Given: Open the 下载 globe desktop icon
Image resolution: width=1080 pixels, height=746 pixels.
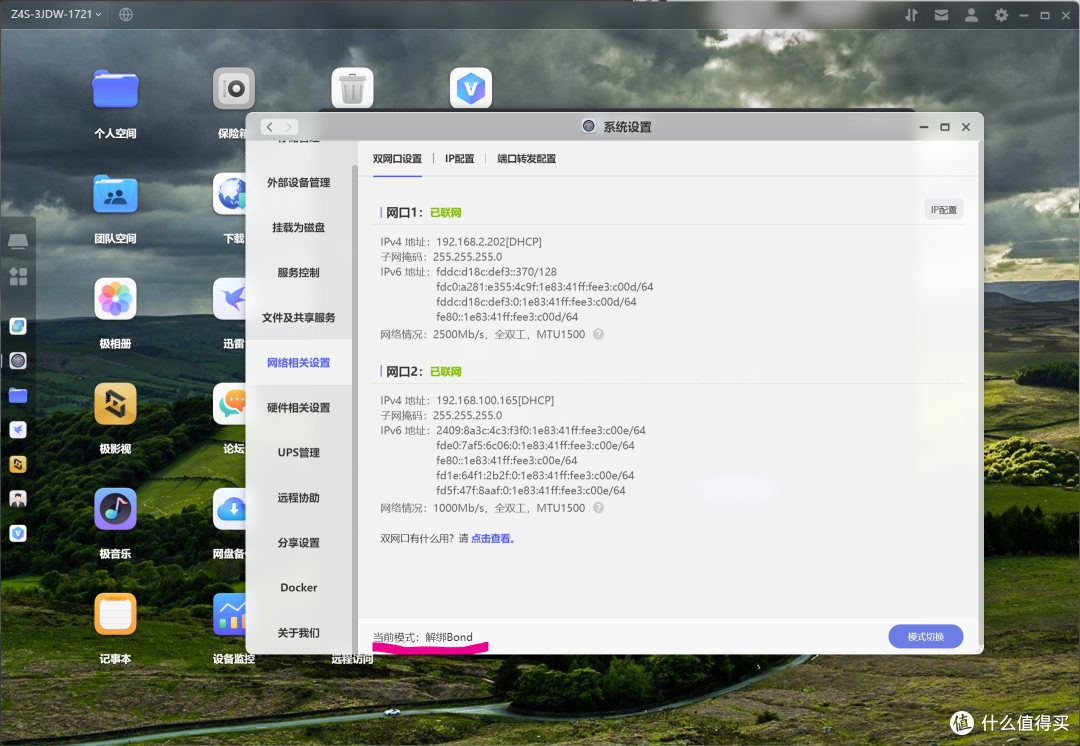Looking at the screenshot, I should point(230,194).
